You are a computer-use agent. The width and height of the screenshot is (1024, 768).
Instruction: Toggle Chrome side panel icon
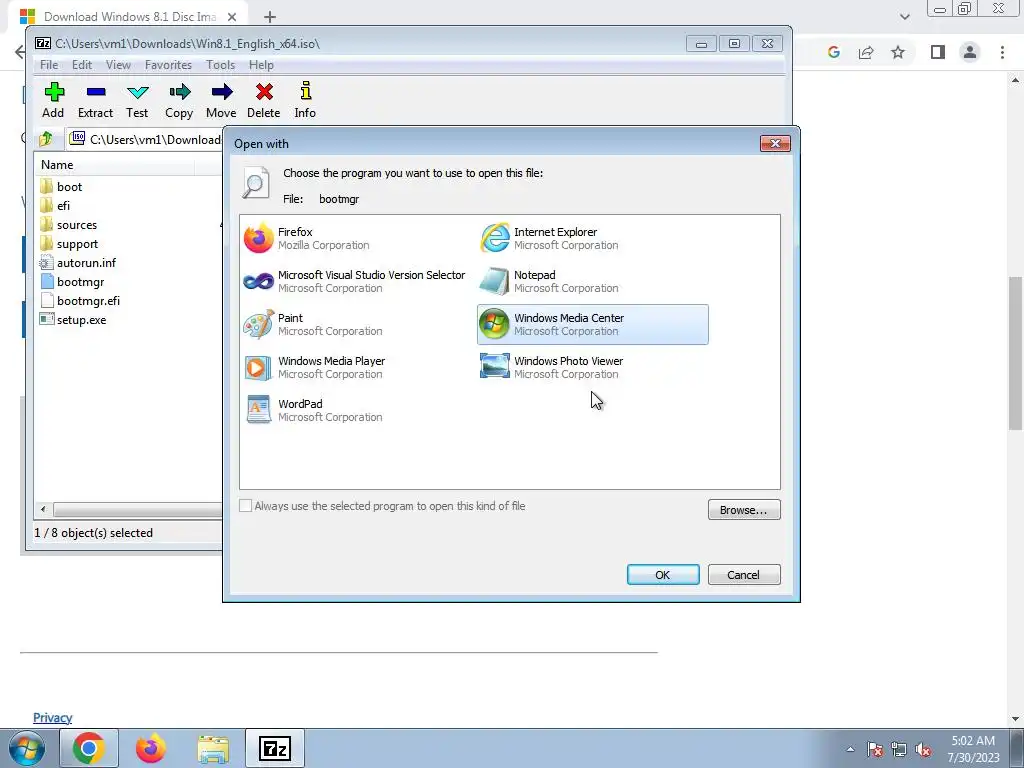point(938,52)
